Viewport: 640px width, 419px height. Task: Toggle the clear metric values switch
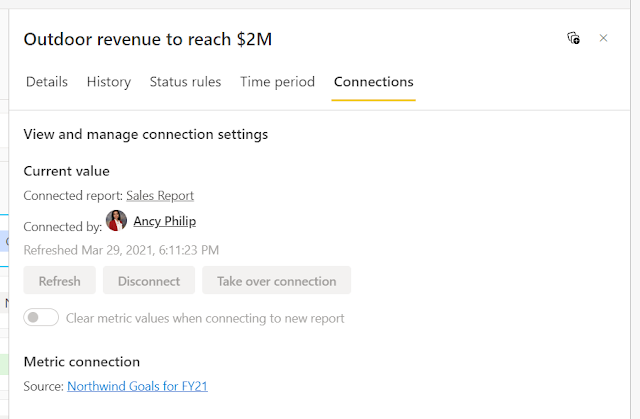41,318
